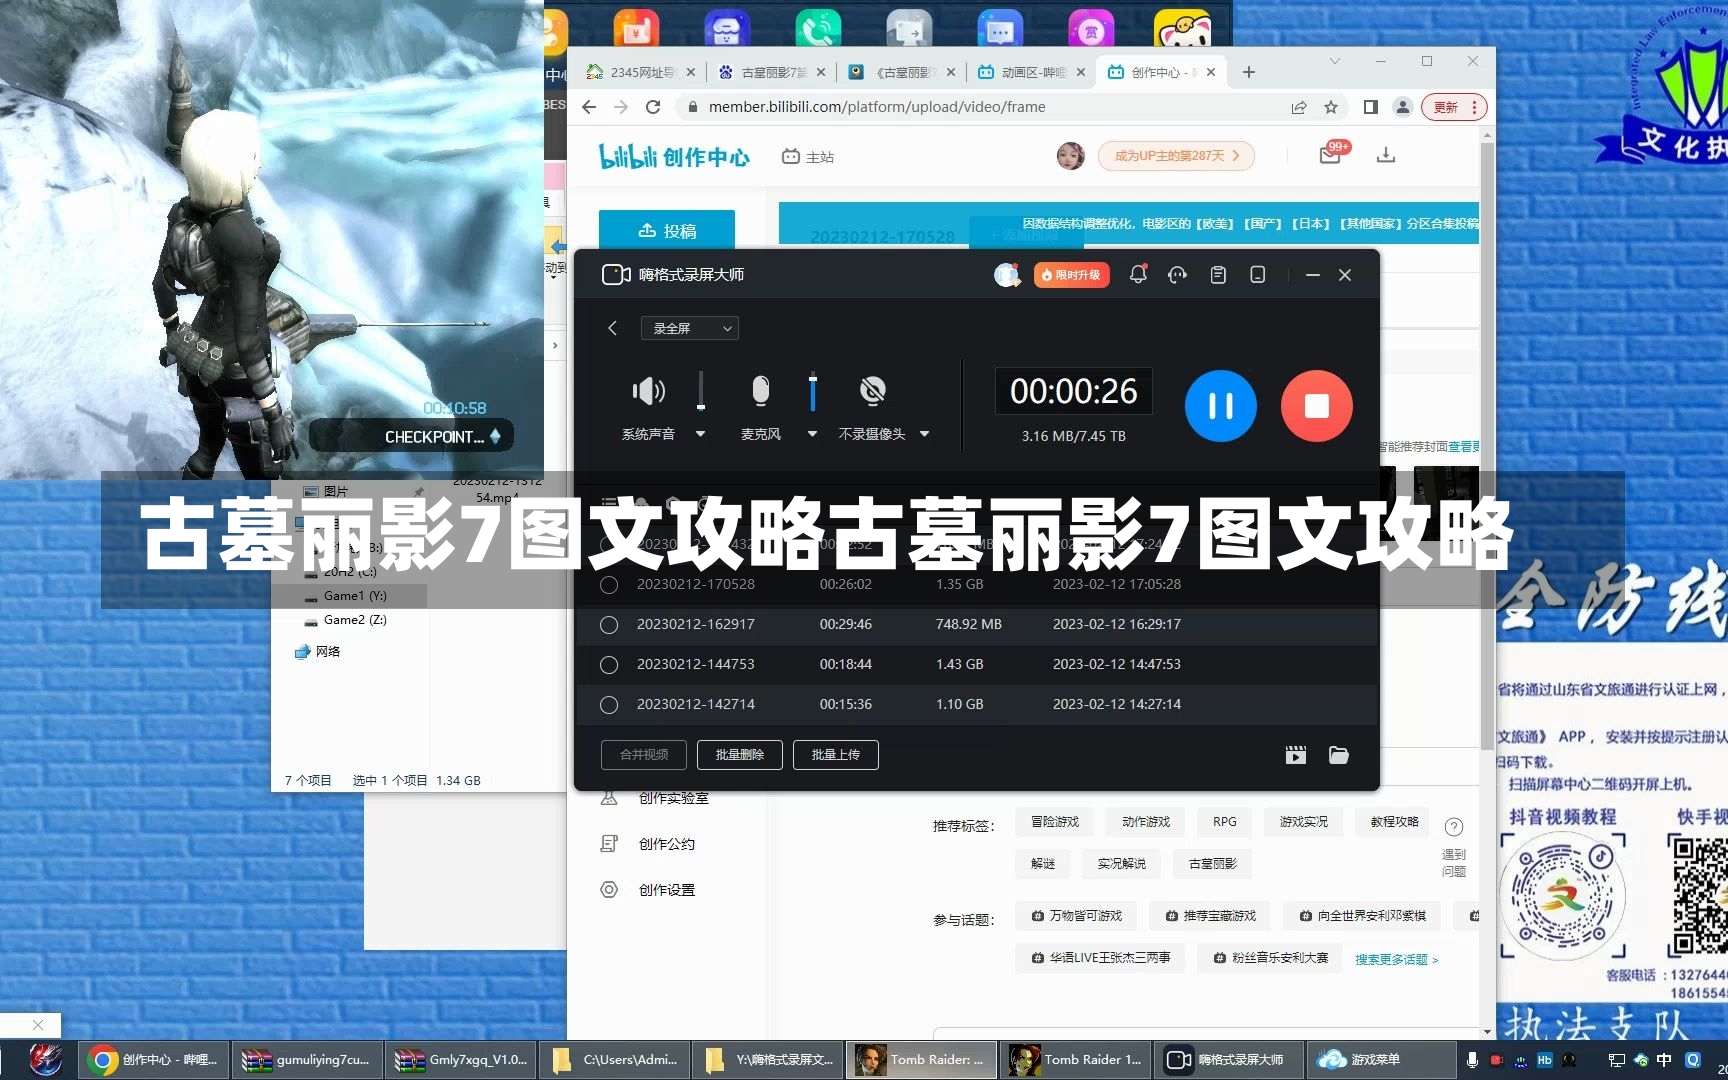Open 游戏菜单 taskbar item
This screenshot has width=1728, height=1080.
(x=1383, y=1060)
